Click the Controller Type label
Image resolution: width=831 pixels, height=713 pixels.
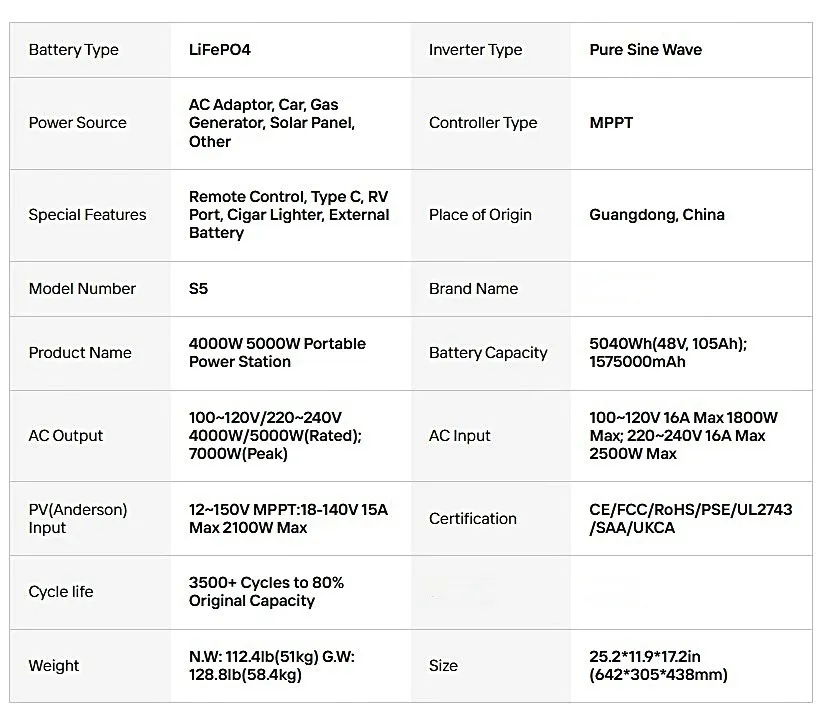pos(483,123)
